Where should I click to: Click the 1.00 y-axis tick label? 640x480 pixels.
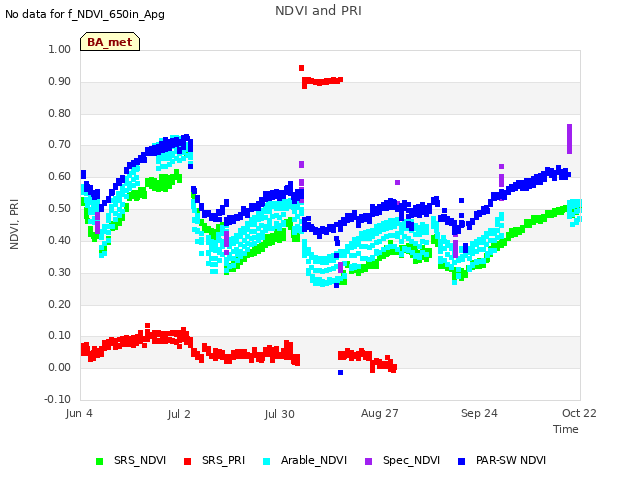(x=60, y=49)
